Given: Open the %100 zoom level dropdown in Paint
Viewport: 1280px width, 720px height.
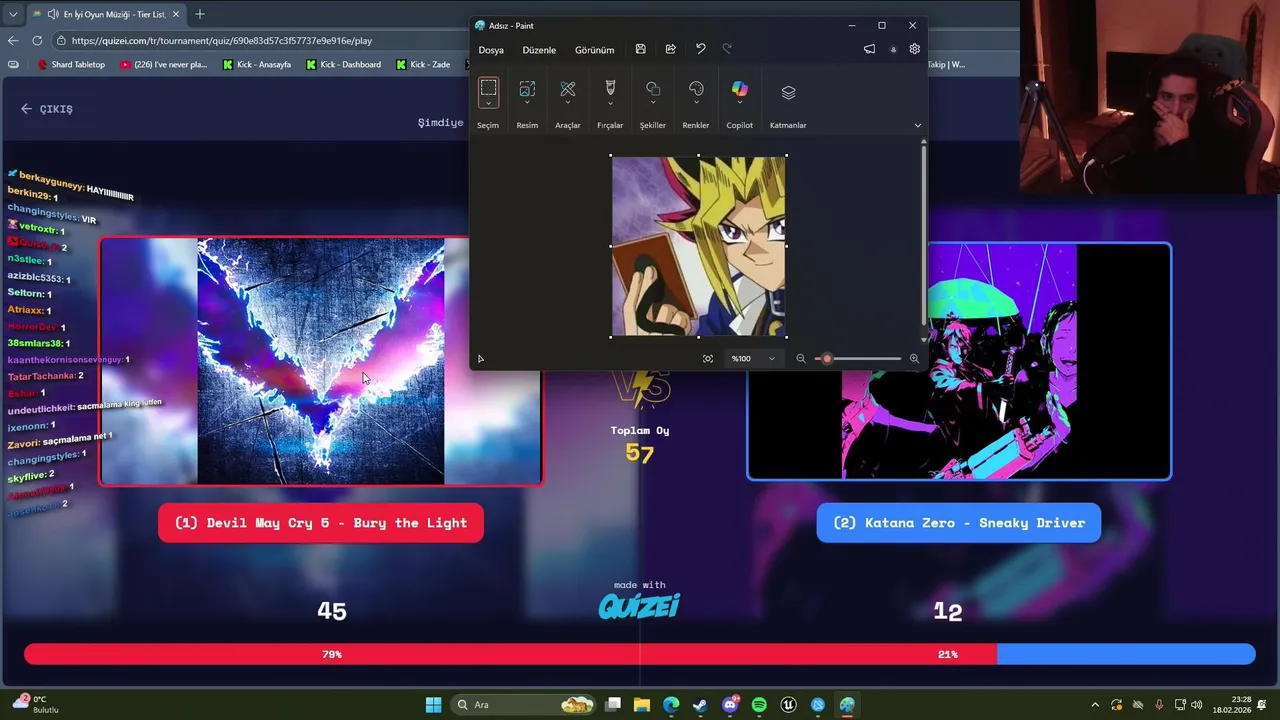Looking at the screenshot, I should [753, 358].
